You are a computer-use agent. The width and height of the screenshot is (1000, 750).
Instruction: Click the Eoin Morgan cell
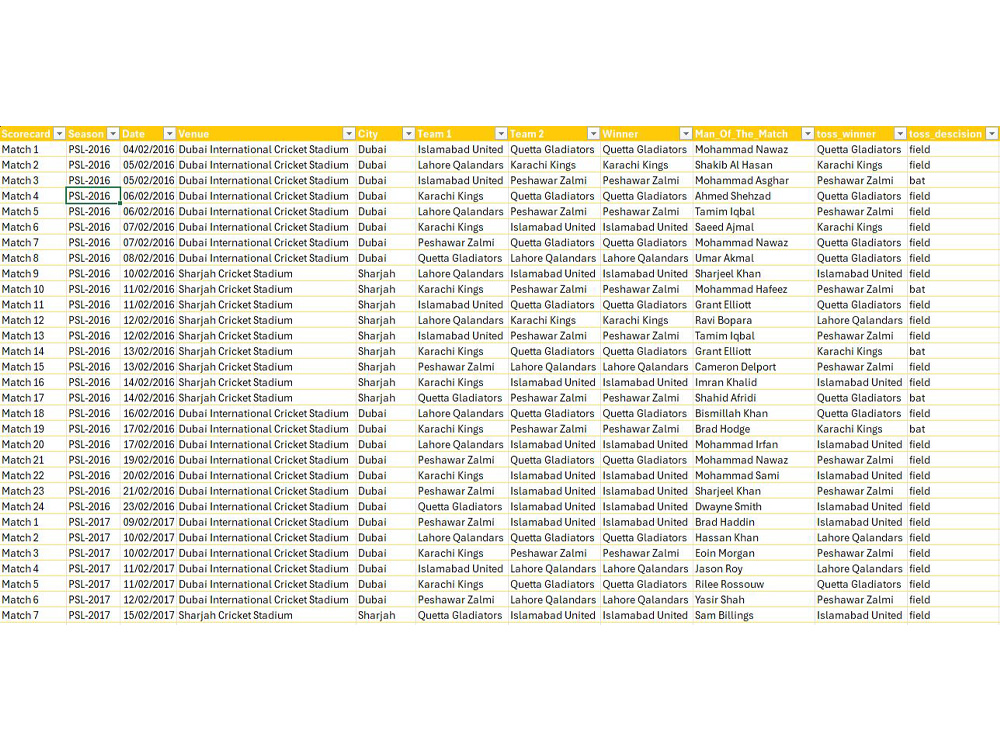pos(753,553)
